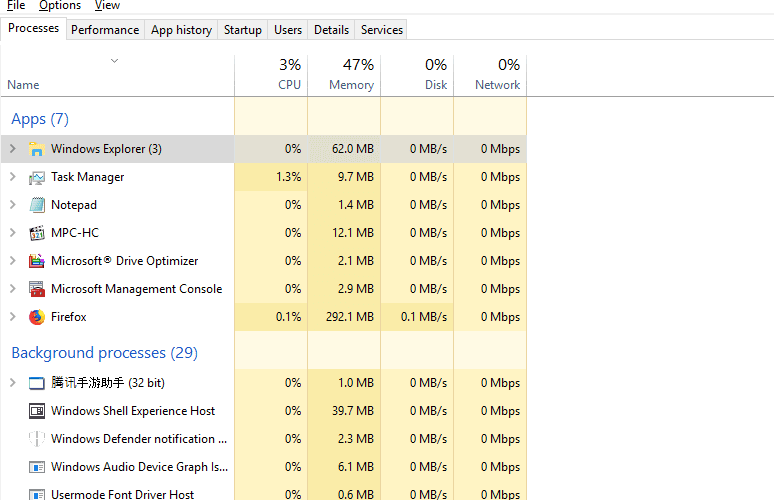Switch to the Users tab
Screen dimensions: 774x500
288,30
